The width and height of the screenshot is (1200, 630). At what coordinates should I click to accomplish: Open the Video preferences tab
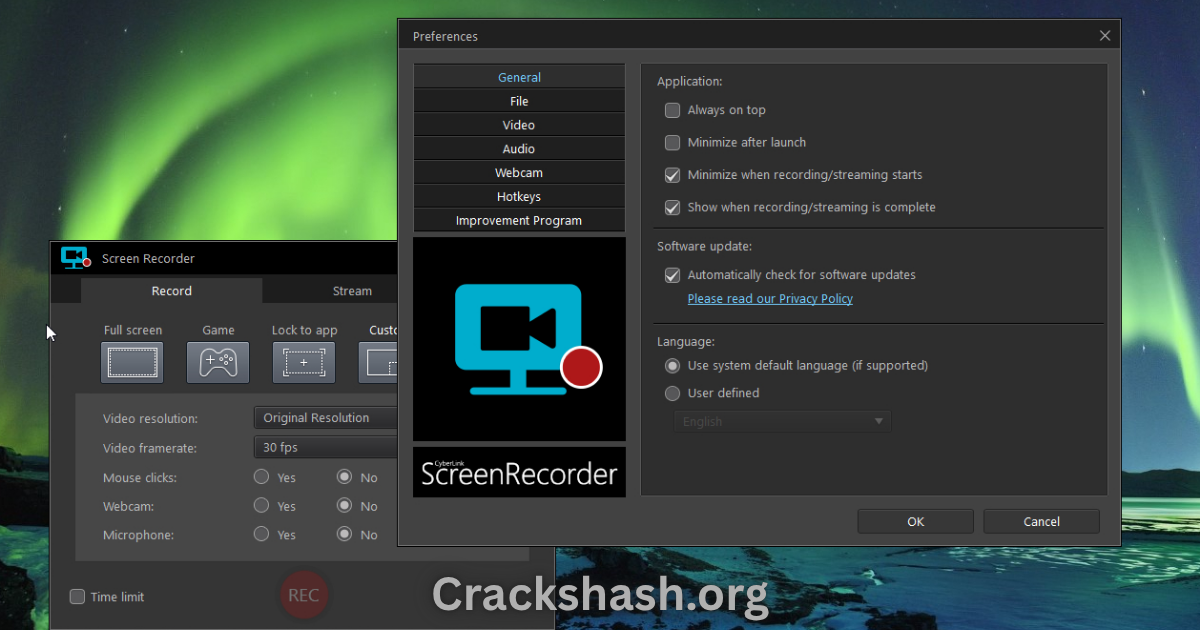pos(519,125)
